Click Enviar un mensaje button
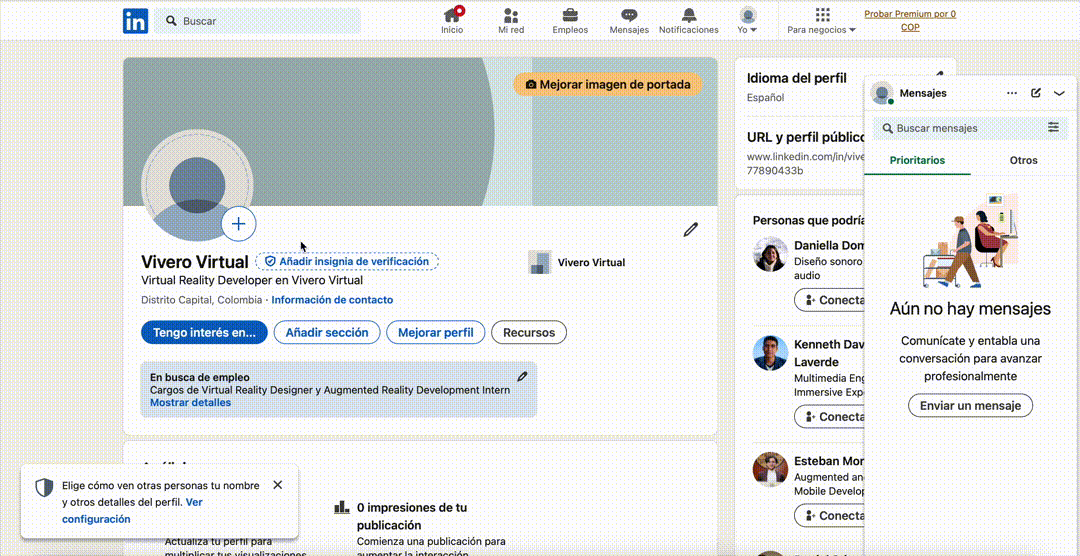This screenshot has width=1080, height=556. [x=970, y=405]
